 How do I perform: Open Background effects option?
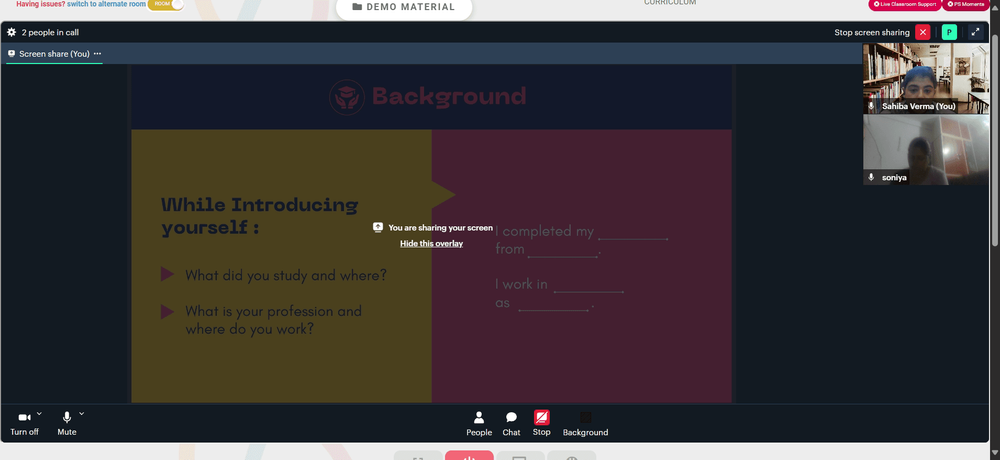coord(585,424)
